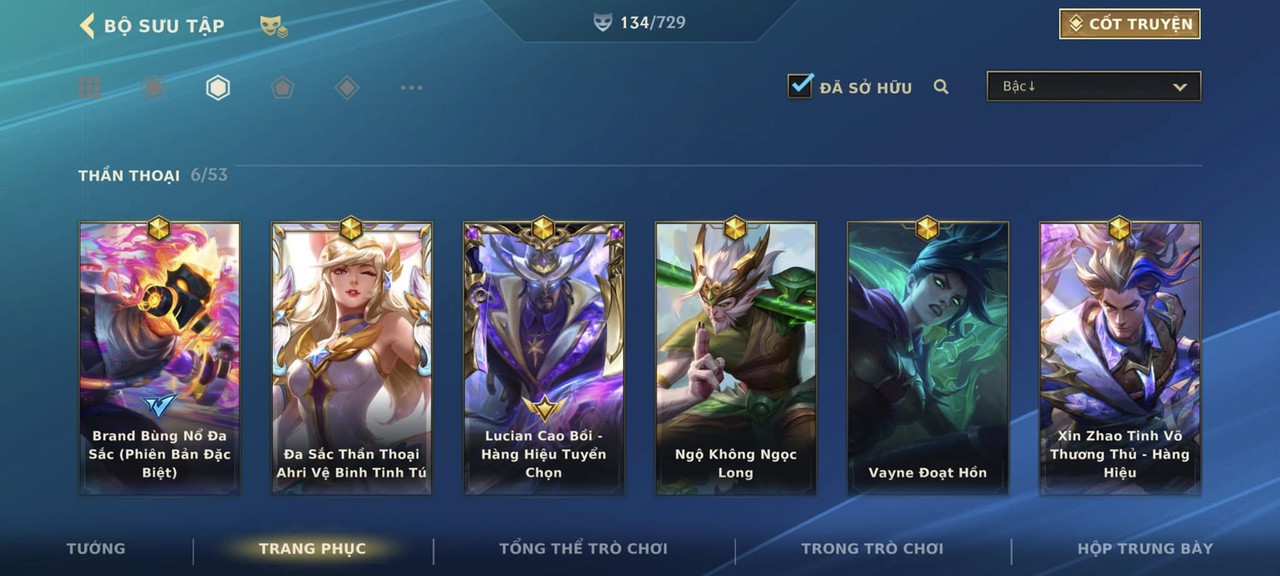
Task: Select the grid all-tiers filter icon
Action: coord(89,88)
